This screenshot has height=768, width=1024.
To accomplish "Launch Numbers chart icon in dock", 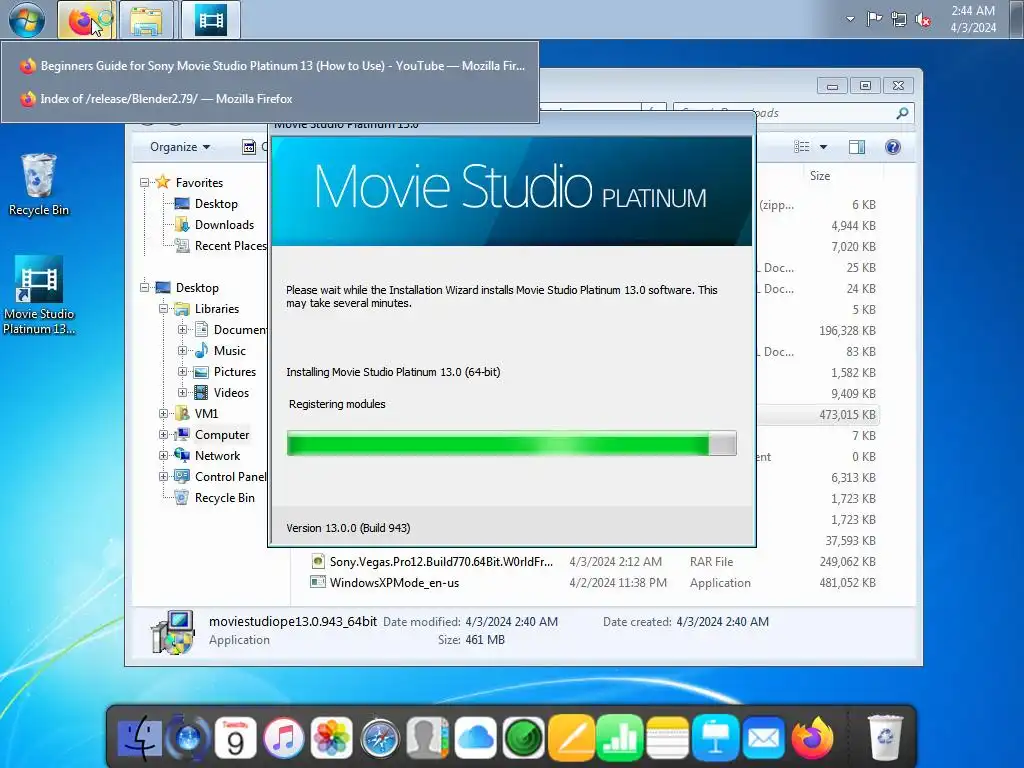I will click(619, 739).
